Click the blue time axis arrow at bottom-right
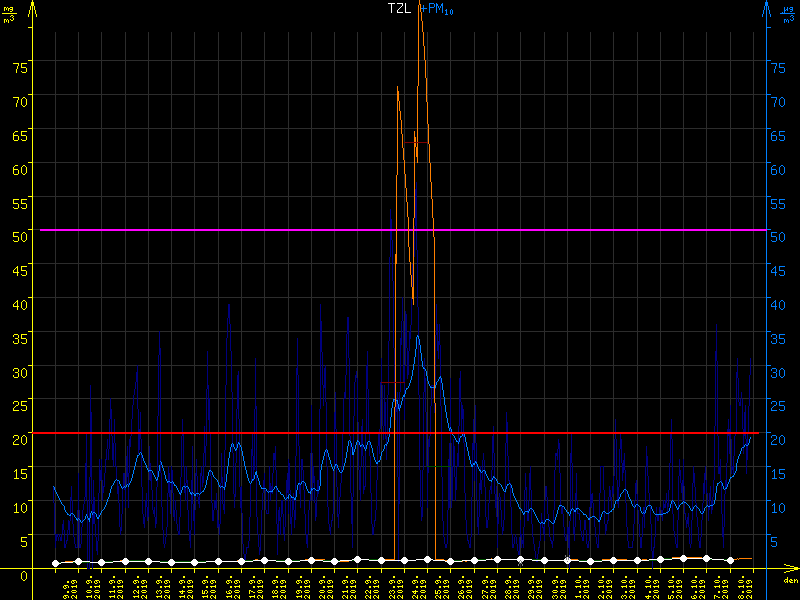The width and height of the screenshot is (800, 600). 789,566
